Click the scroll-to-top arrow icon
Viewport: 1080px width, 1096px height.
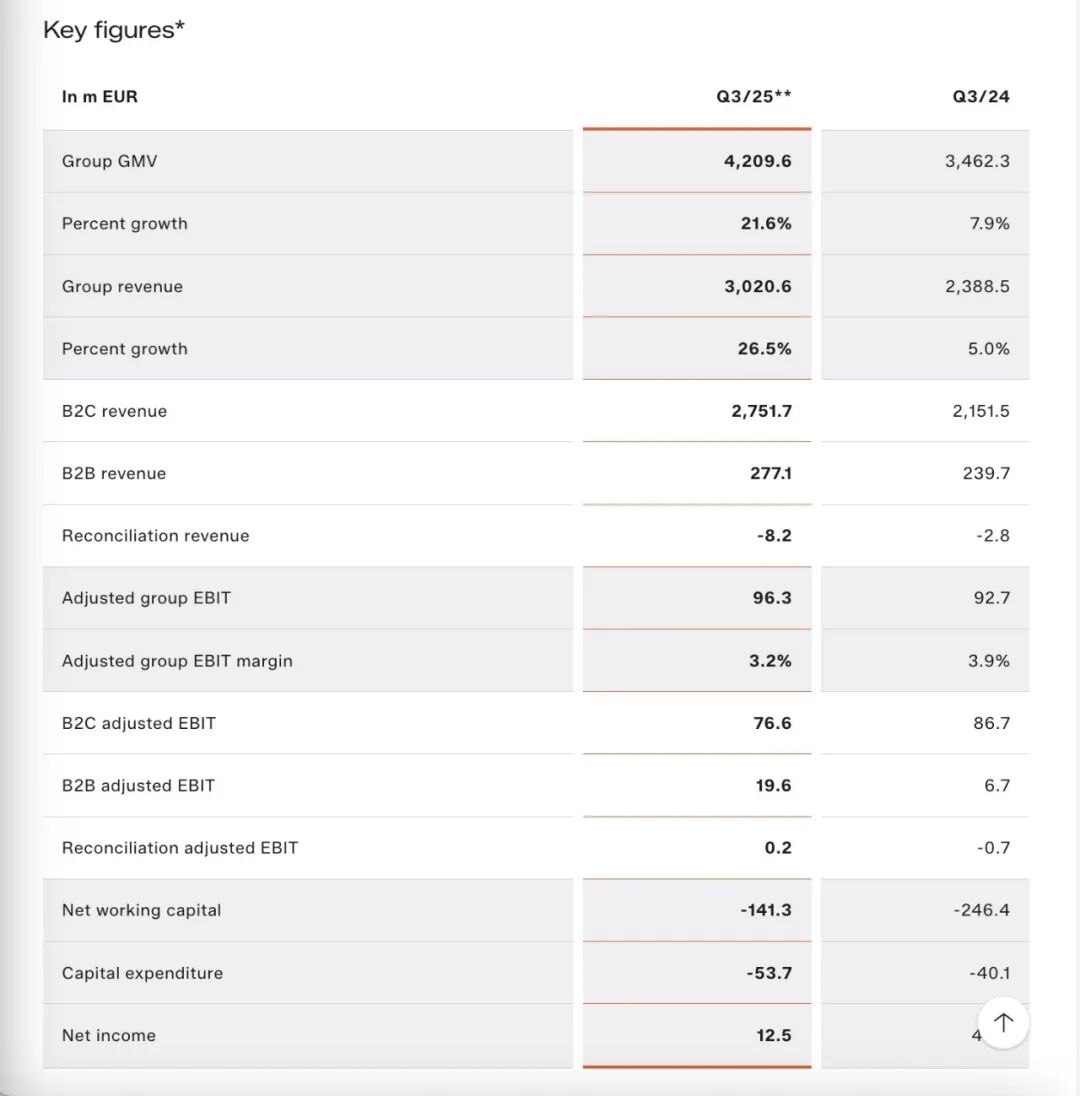click(1002, 1022)
